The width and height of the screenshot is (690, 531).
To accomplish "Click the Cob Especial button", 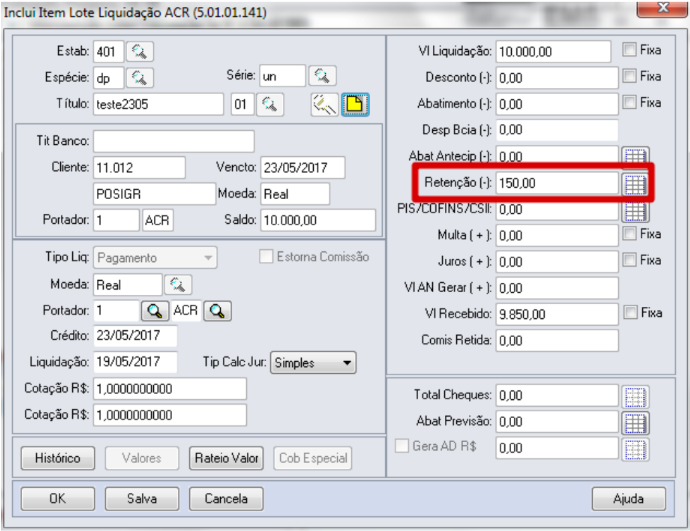I will click(x=313, y=458).
